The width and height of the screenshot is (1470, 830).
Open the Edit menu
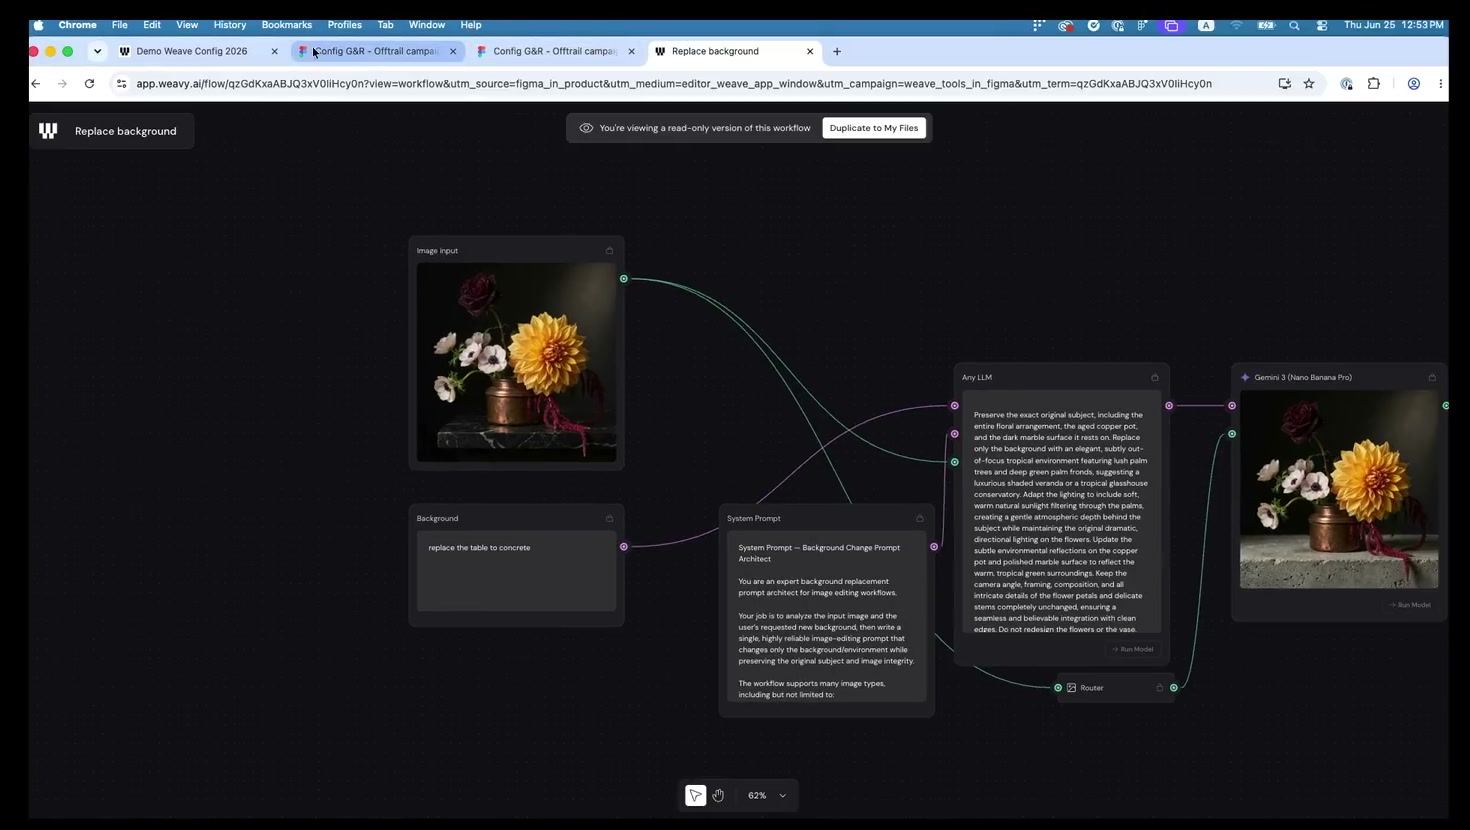click(x=152, y=25)
